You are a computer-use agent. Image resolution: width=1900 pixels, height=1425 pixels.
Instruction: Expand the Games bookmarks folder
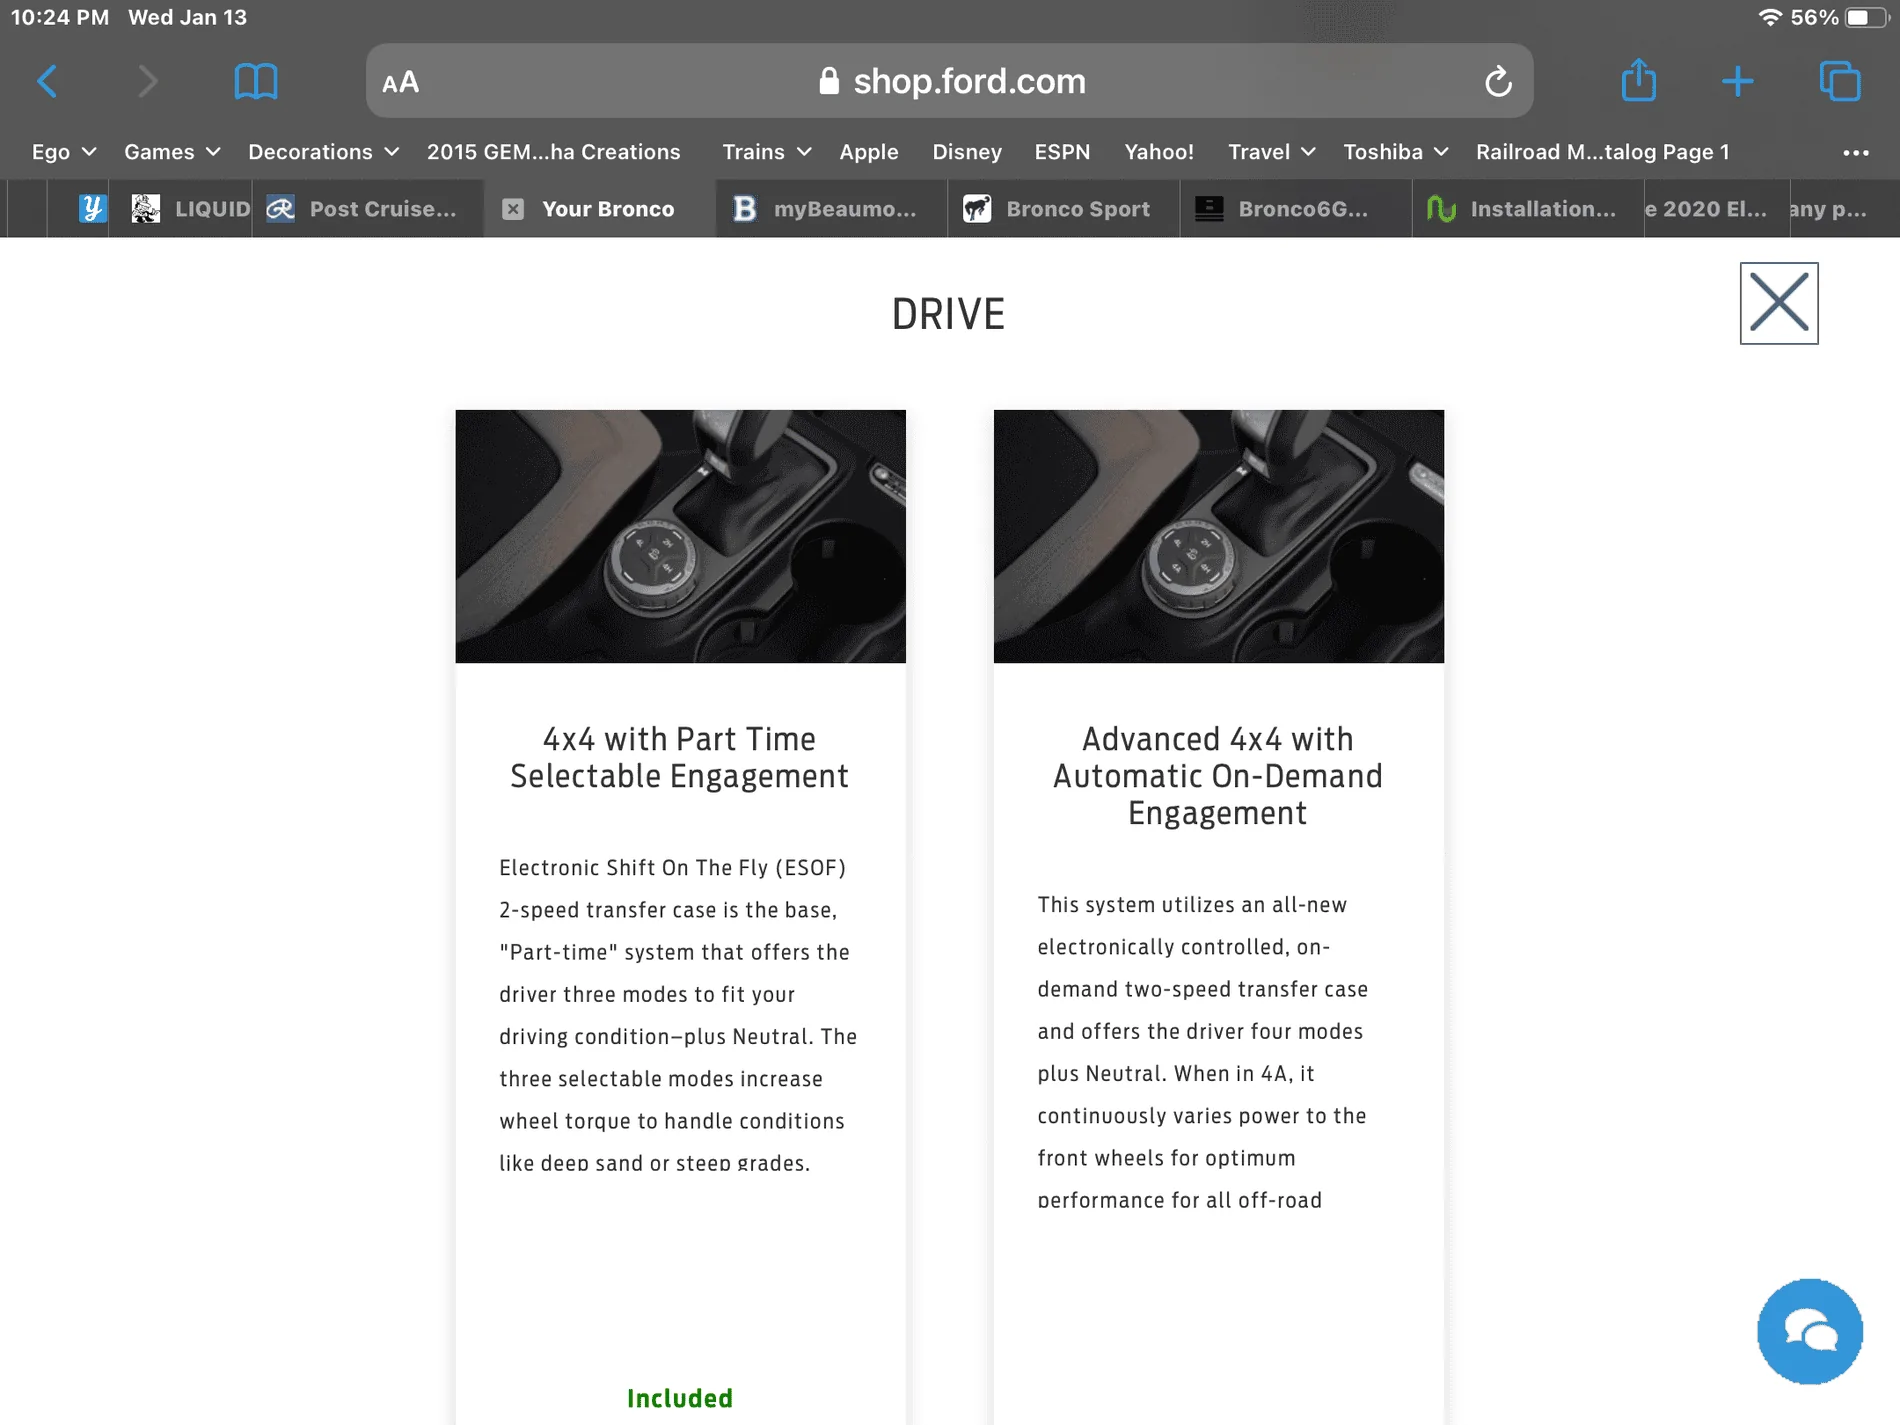[x=171, y=152]
